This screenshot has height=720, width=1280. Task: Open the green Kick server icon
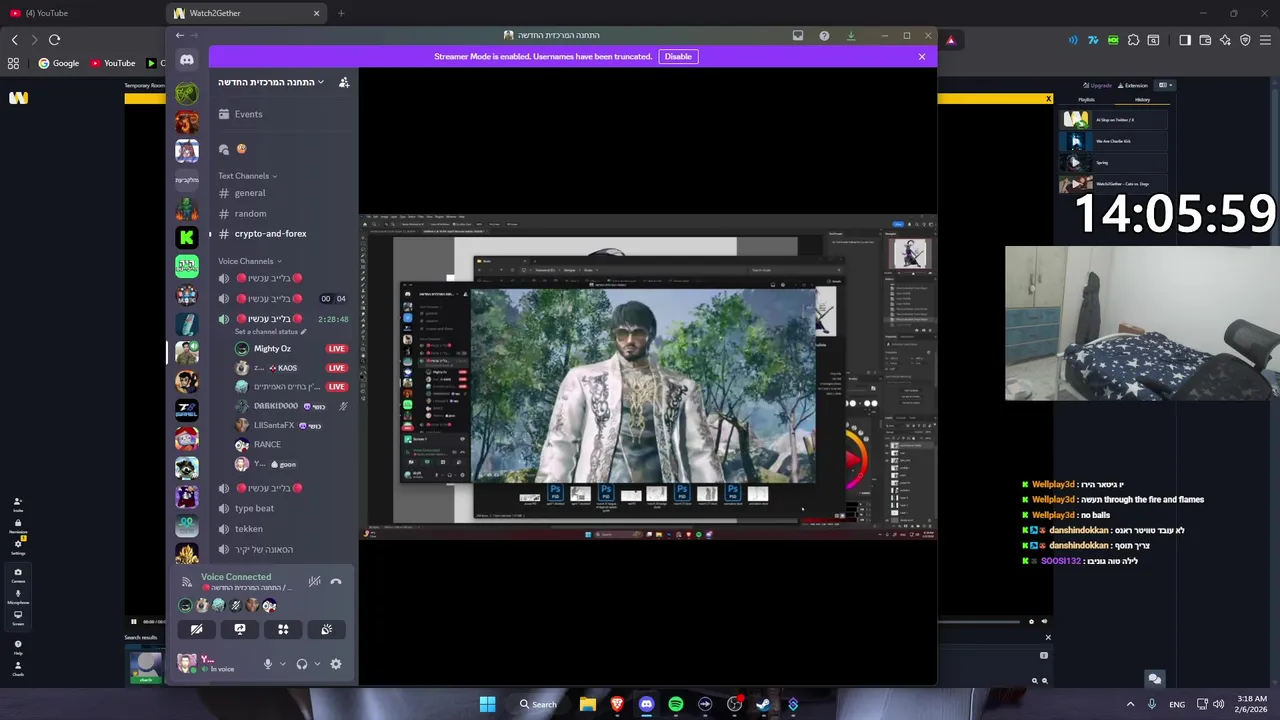(x=187, y=237)
